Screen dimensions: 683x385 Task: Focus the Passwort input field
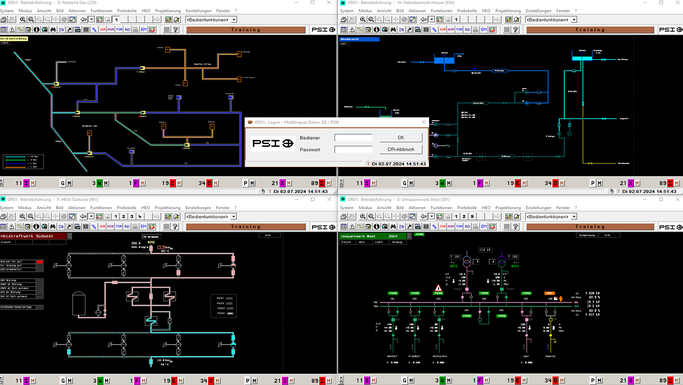click(x=353, y=149)
